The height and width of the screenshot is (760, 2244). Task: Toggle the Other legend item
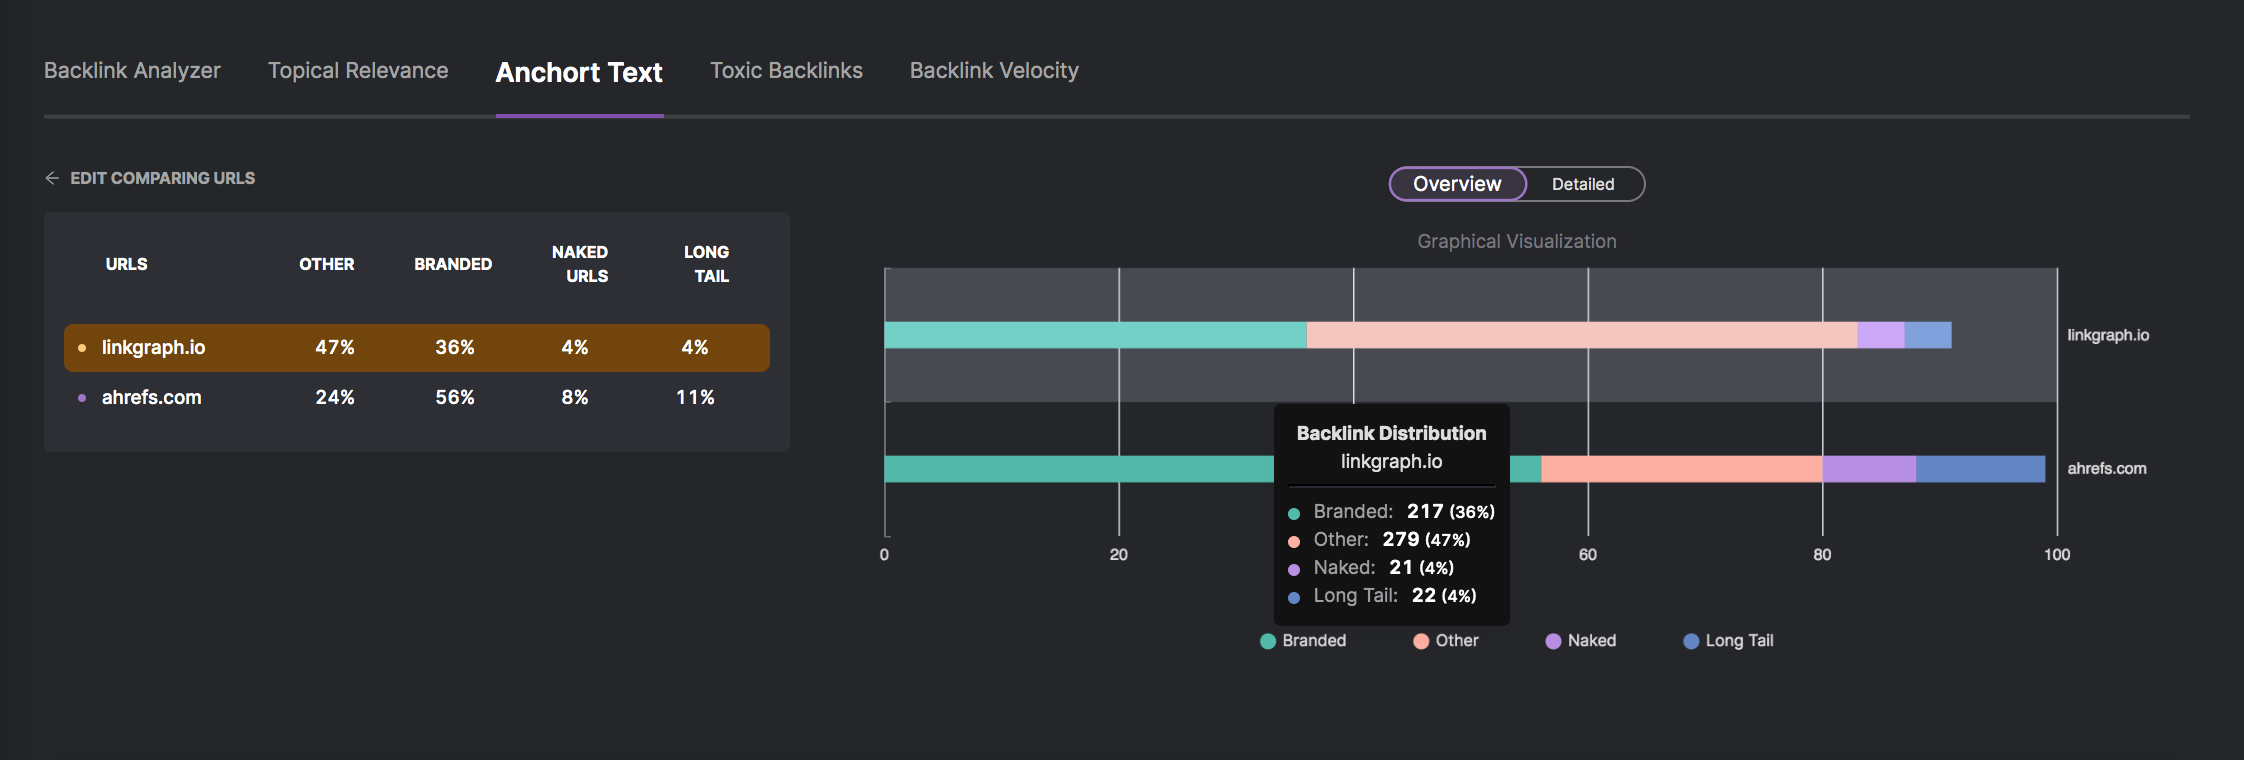[x=1446, y=641]
